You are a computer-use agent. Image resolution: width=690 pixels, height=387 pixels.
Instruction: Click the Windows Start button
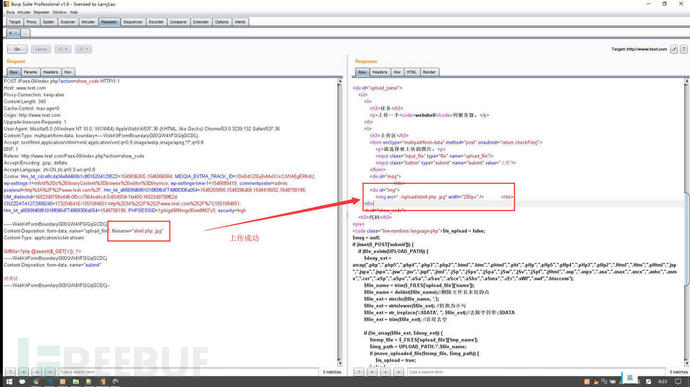pos(9,382)
